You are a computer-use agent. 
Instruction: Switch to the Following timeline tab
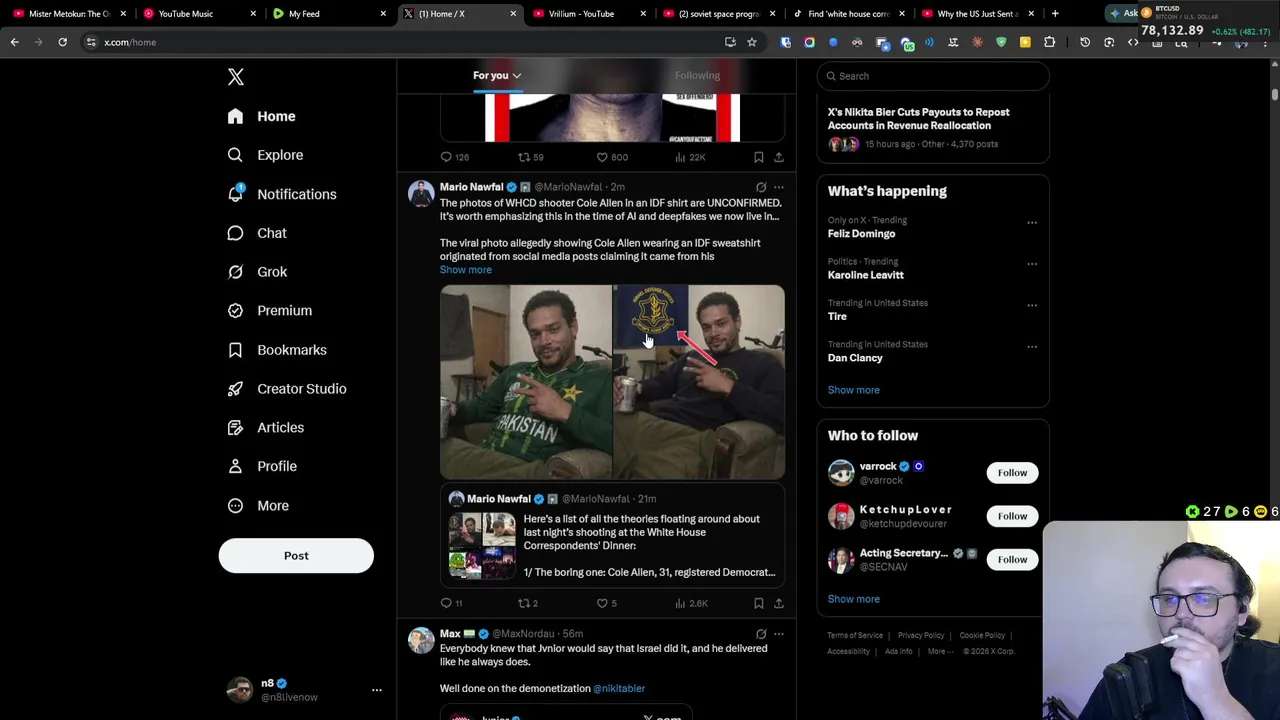(x=697, y=76)
